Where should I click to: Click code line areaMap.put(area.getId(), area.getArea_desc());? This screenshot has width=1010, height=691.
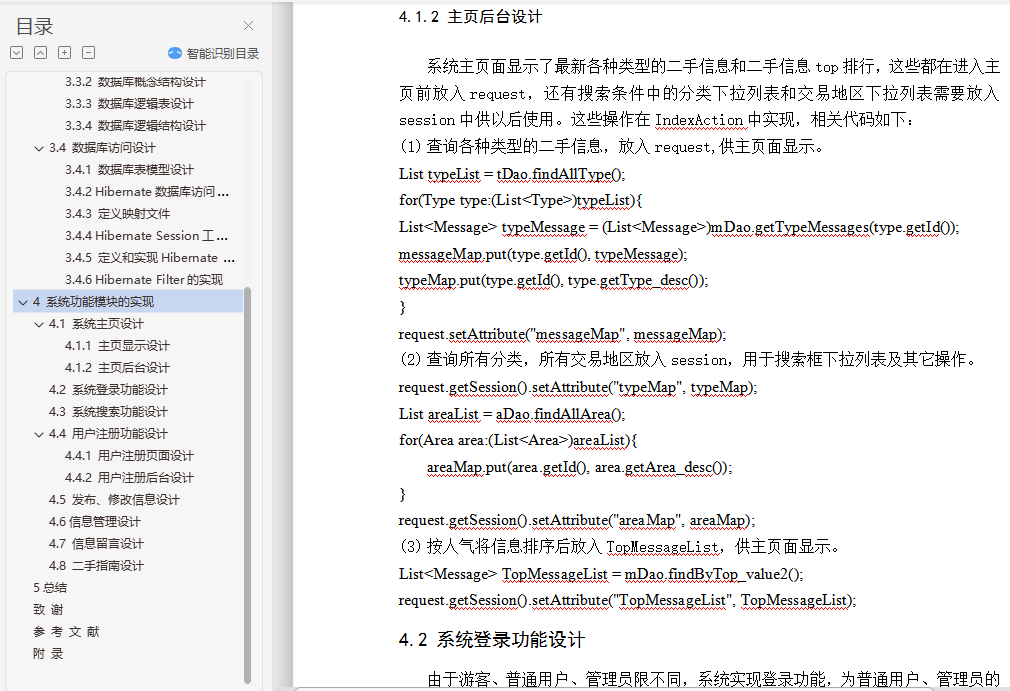[x=580, y=468]
